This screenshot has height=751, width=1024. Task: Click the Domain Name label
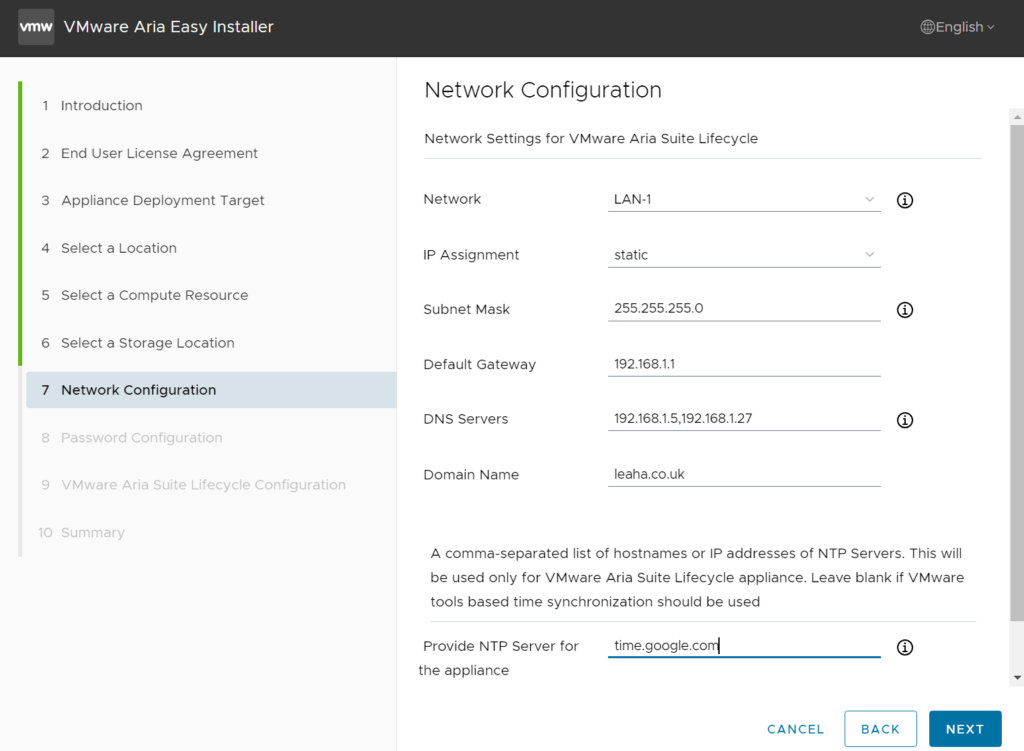pyautogui.click(x=471, y=475)
